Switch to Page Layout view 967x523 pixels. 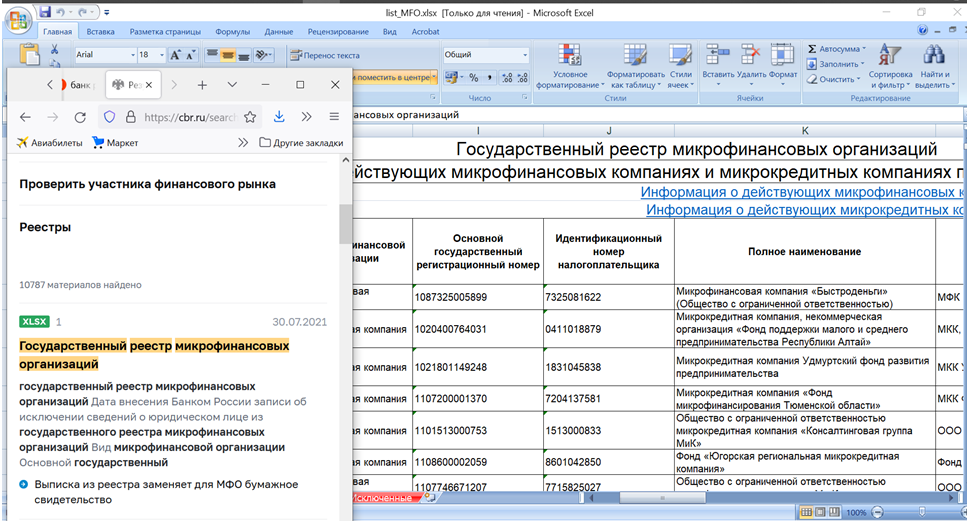[820, 512]
